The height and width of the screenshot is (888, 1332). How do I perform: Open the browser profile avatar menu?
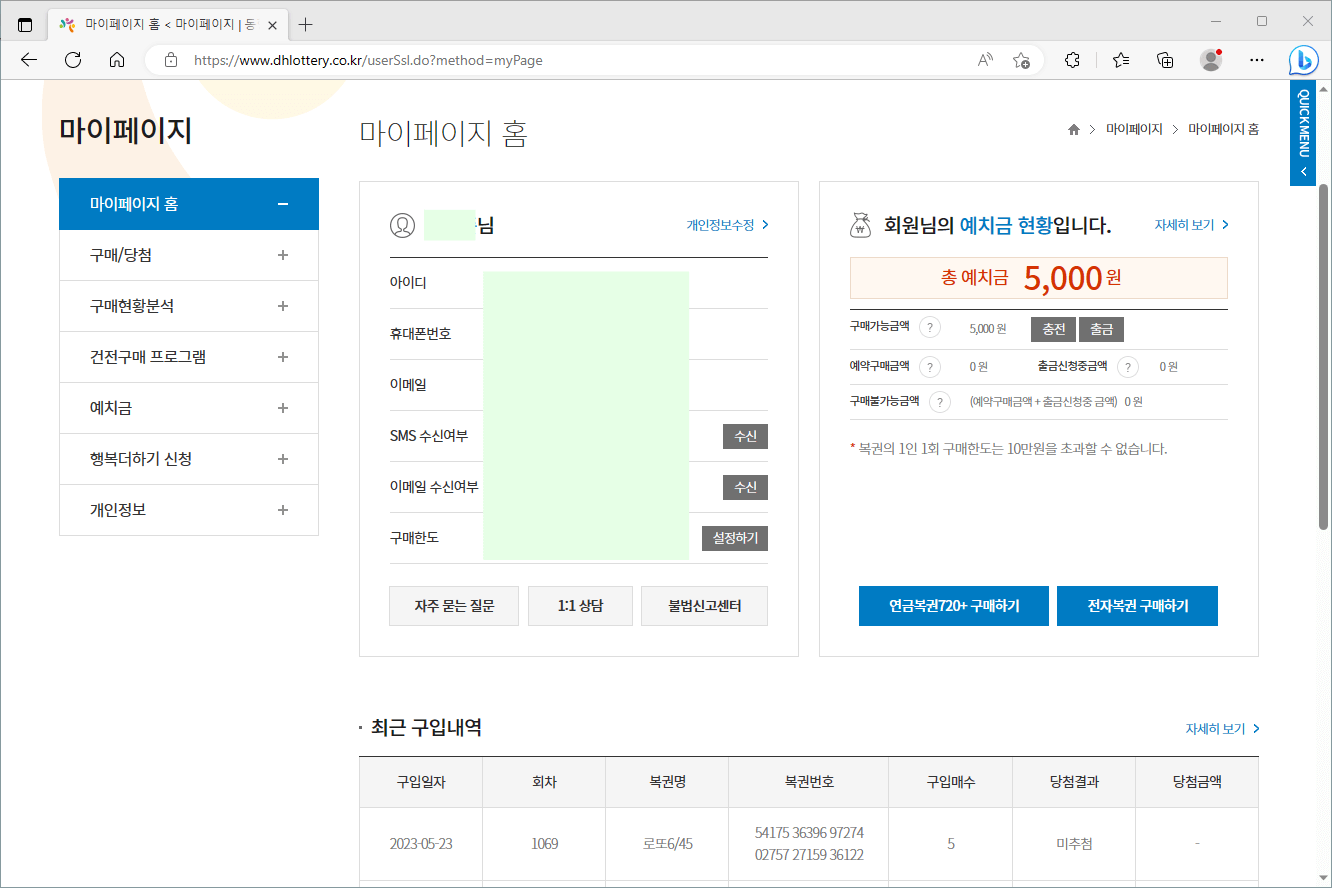(x=1210, y=60)
